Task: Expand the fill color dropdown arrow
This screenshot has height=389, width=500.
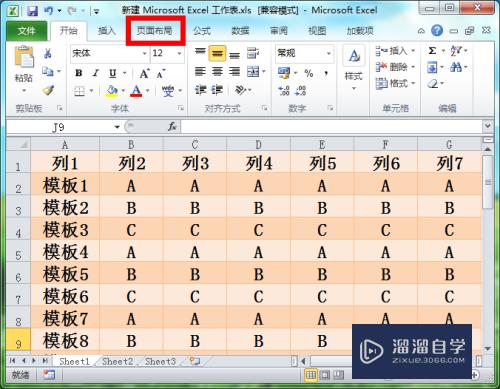Action: 123,91
